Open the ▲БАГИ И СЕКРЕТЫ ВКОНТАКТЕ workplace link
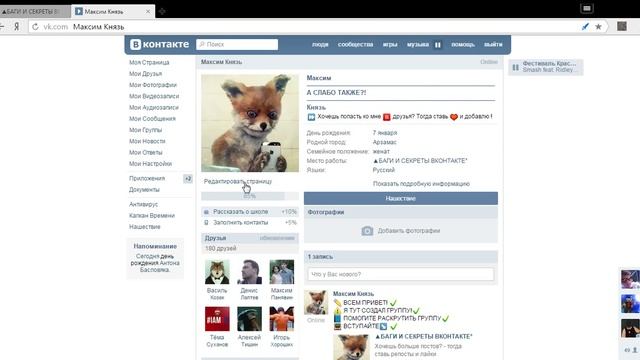The height and width of the screenshot is (360, 640). [x=420, y=161]
